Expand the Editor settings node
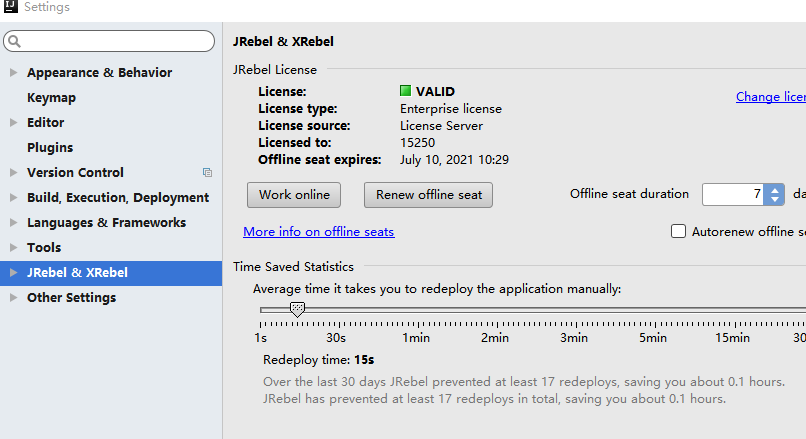 click(x=13, y=123)
